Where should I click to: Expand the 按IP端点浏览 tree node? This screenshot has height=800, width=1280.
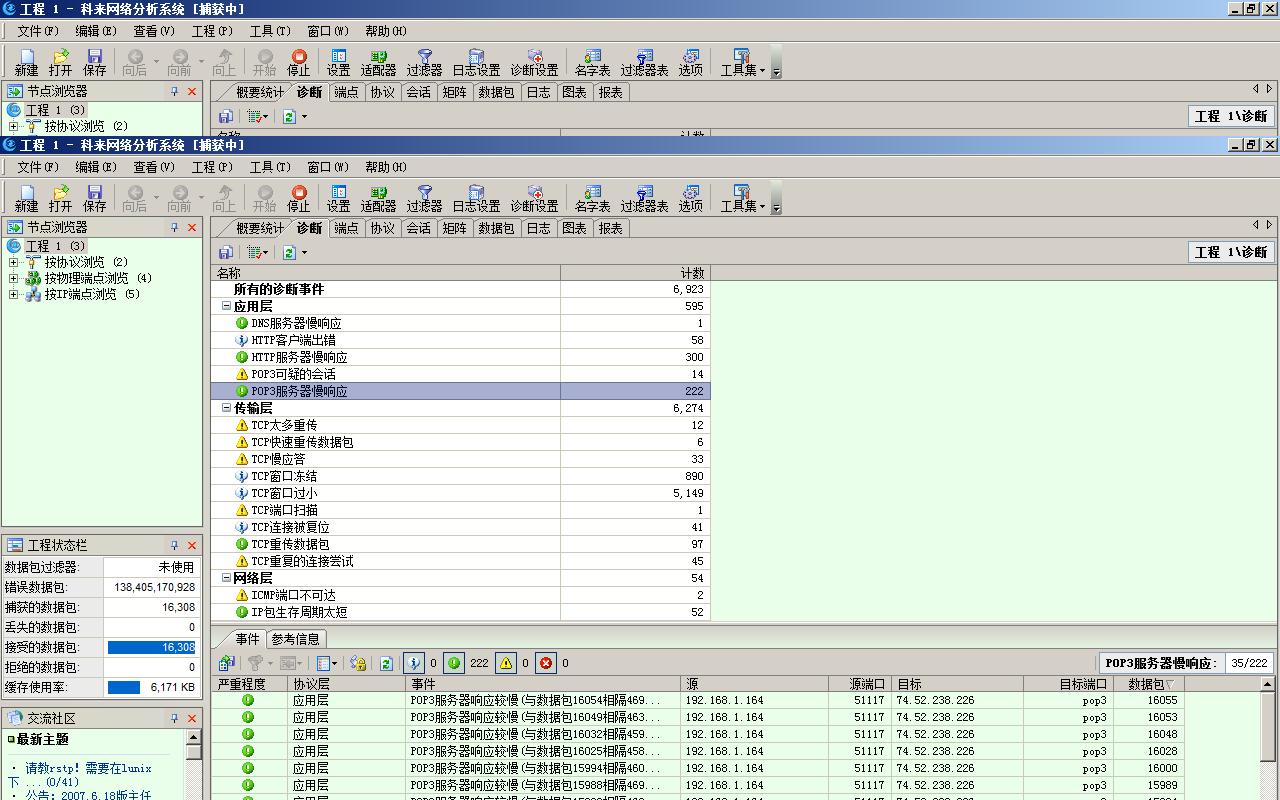coord(13,294)
